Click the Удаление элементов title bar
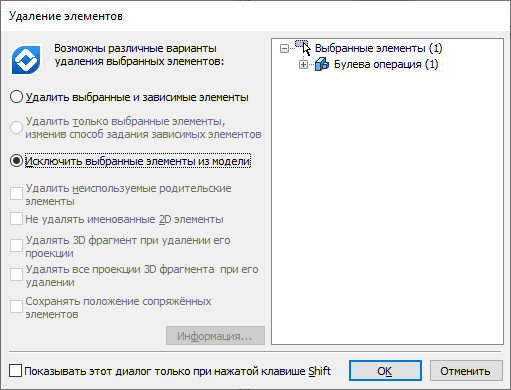Viewport: 511px width, 390px height. [x=255, y=16]
